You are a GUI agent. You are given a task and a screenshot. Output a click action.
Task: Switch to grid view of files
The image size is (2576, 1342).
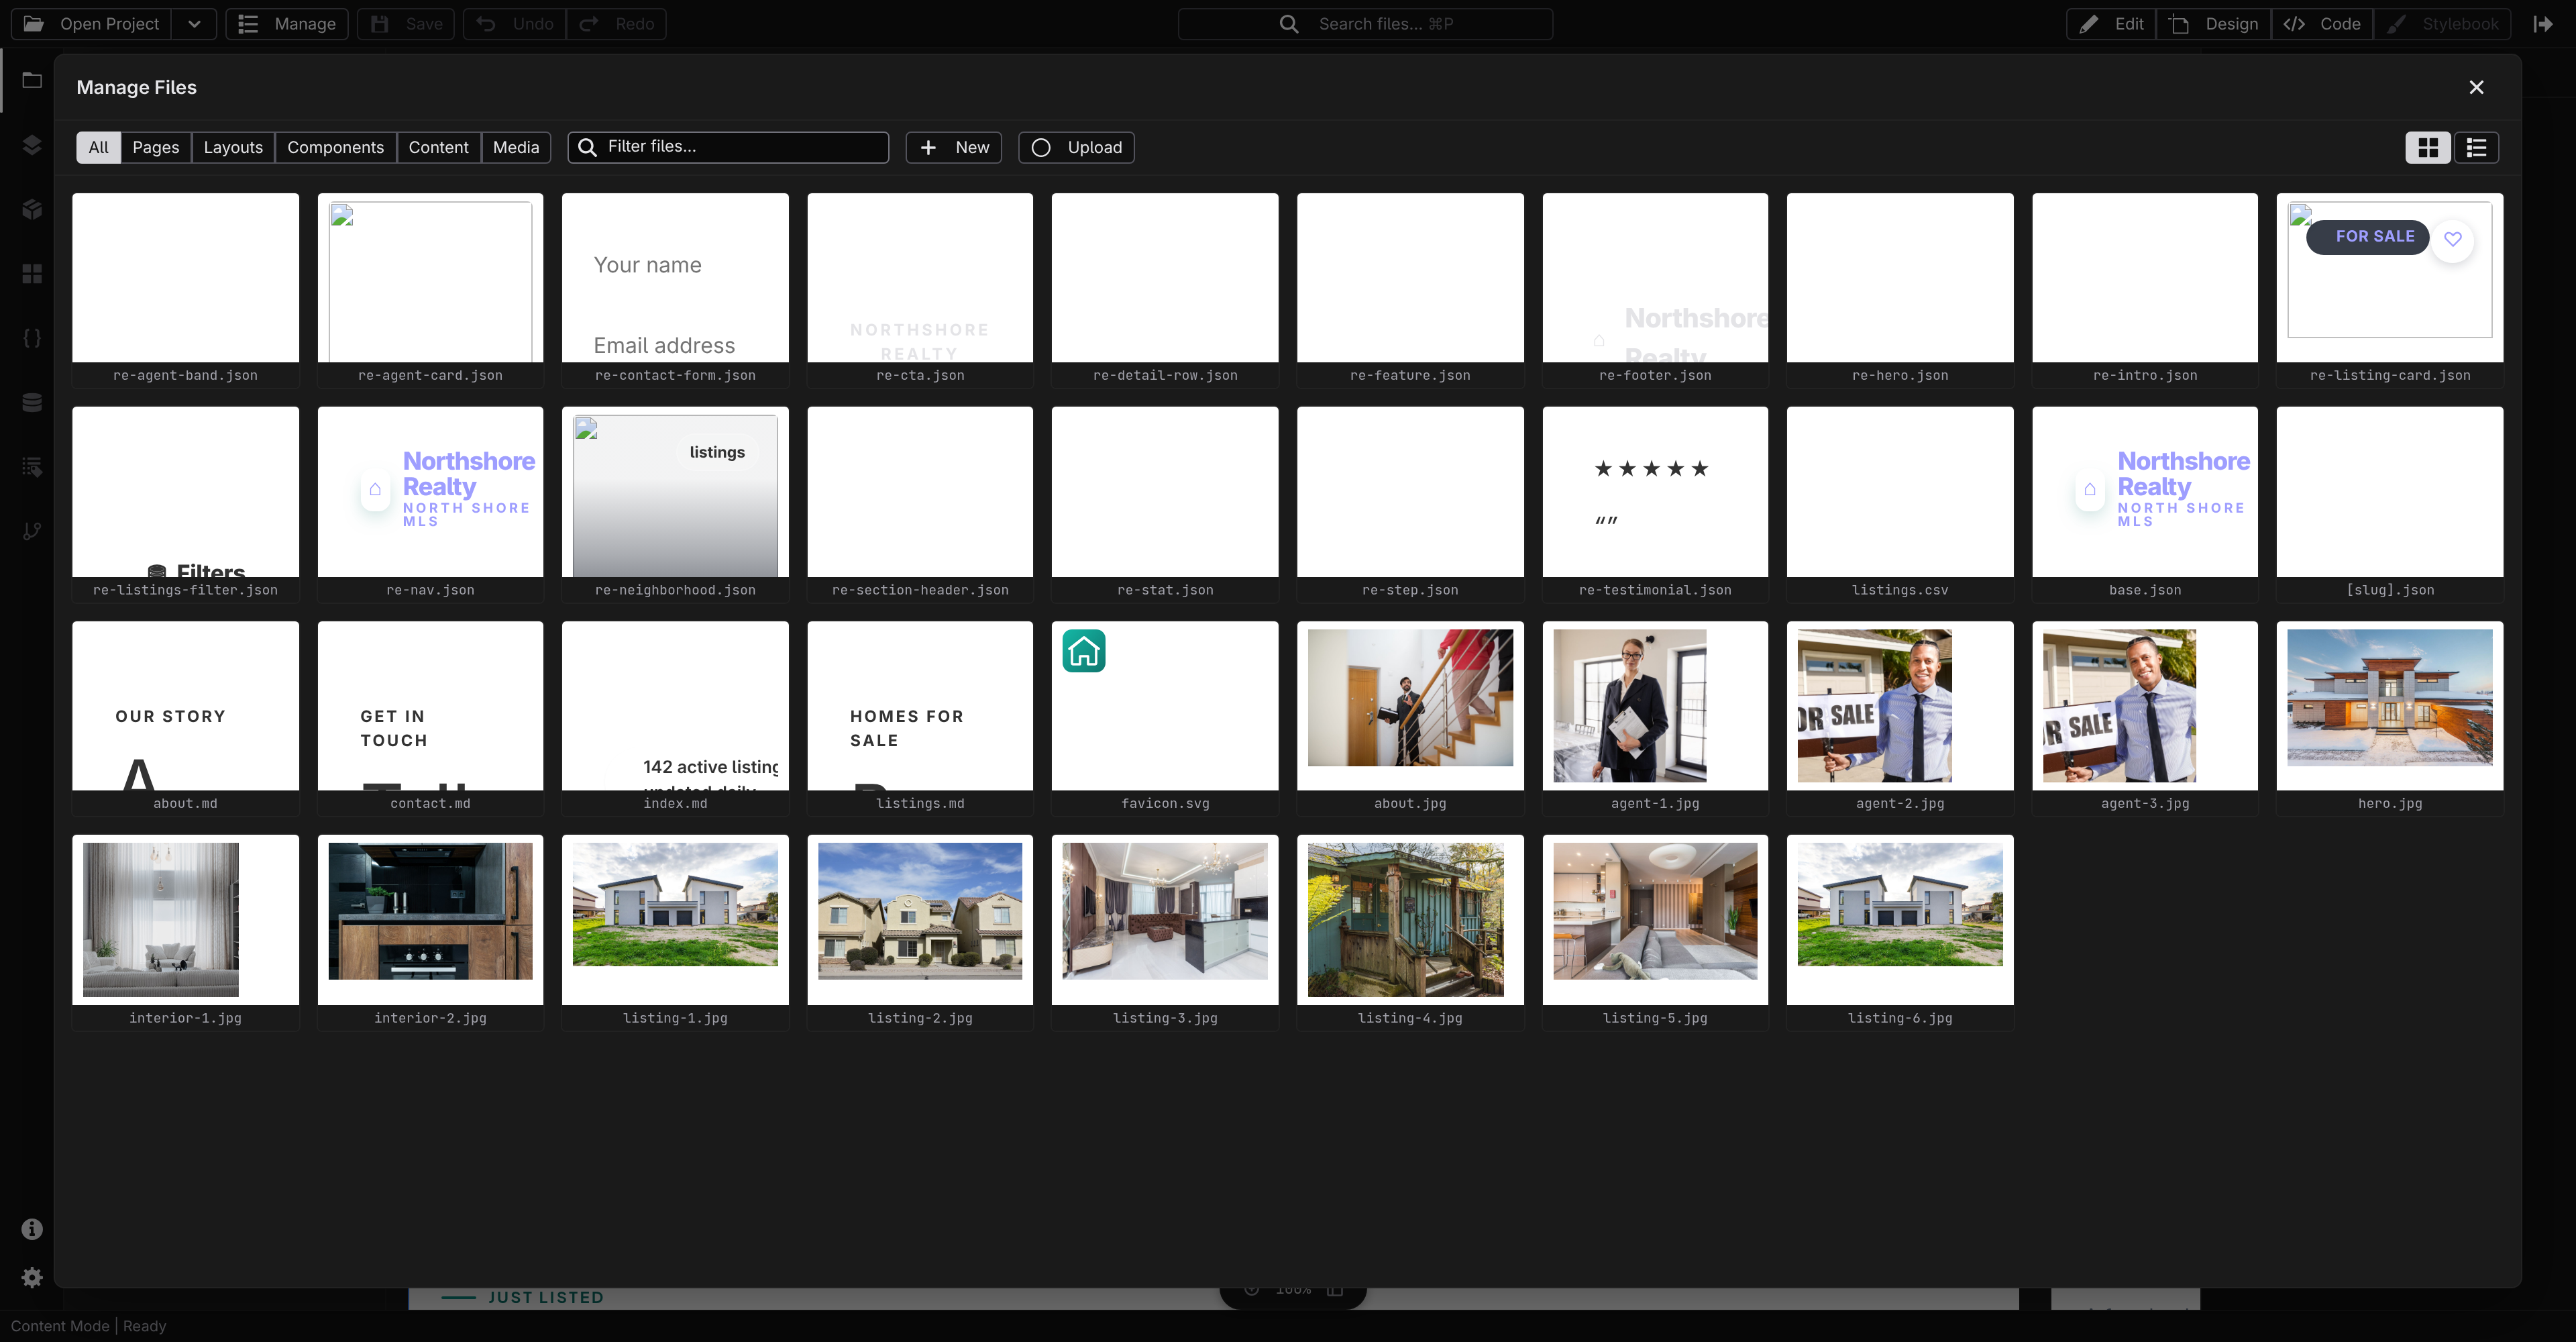click(2427, 147)
